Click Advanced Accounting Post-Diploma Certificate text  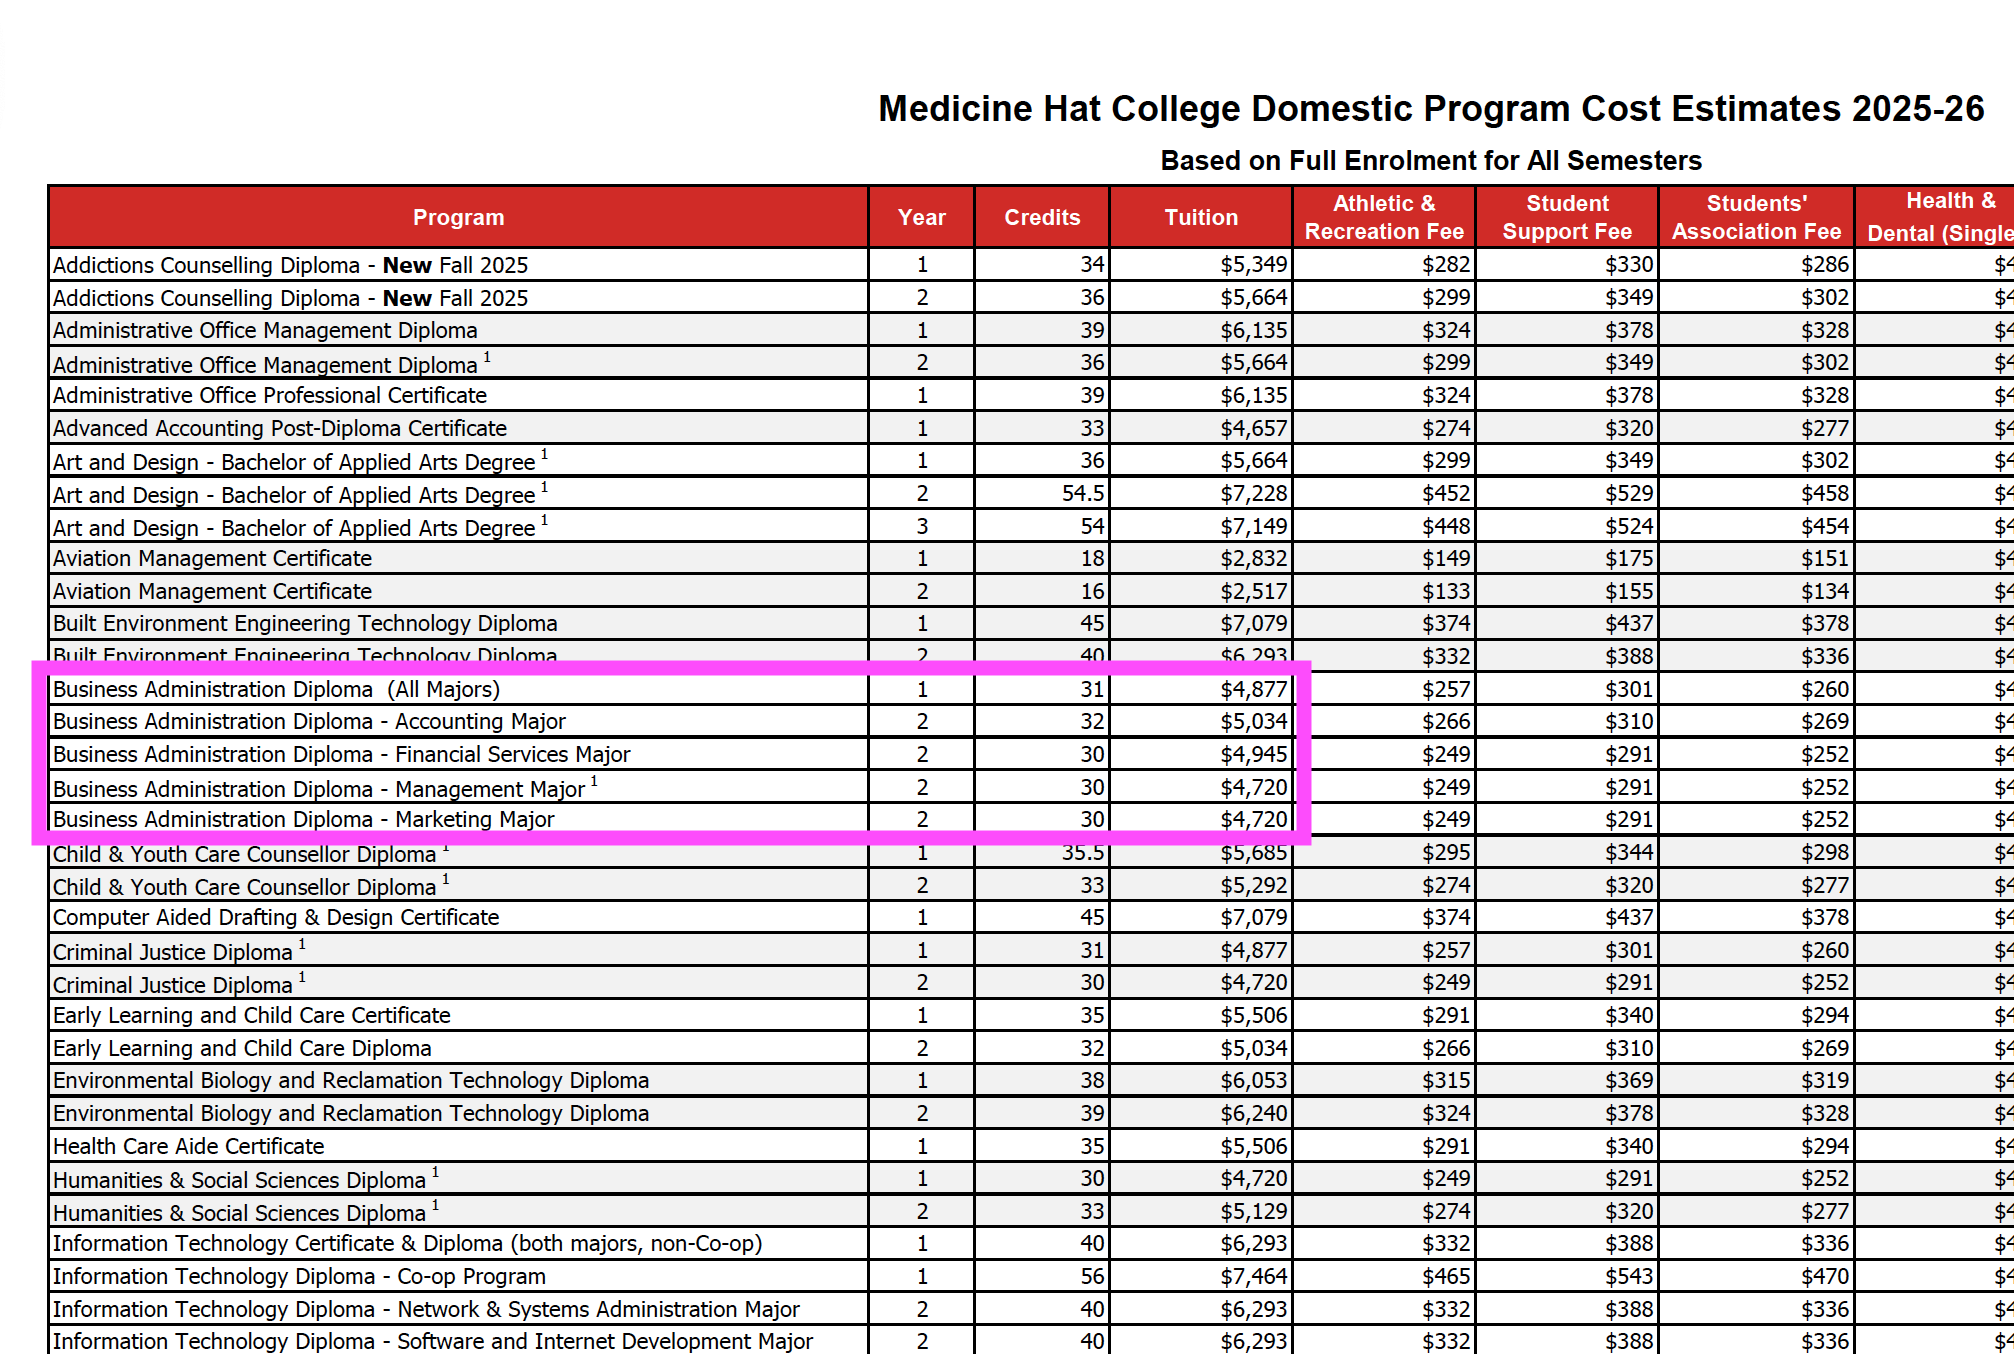tap(280, 428)
